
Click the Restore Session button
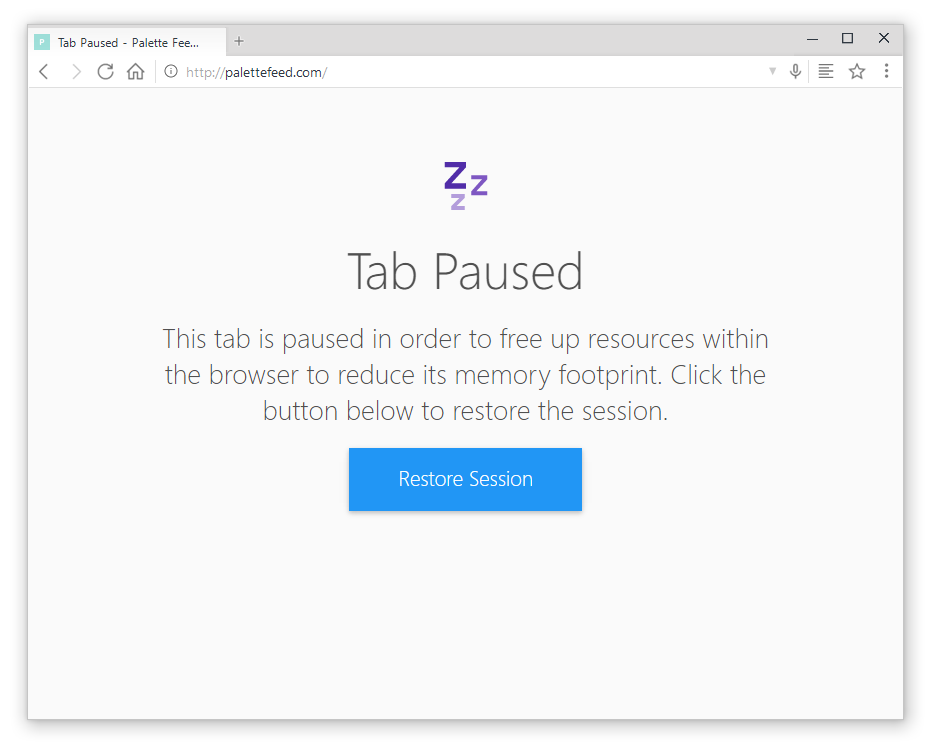coord(465,479)
